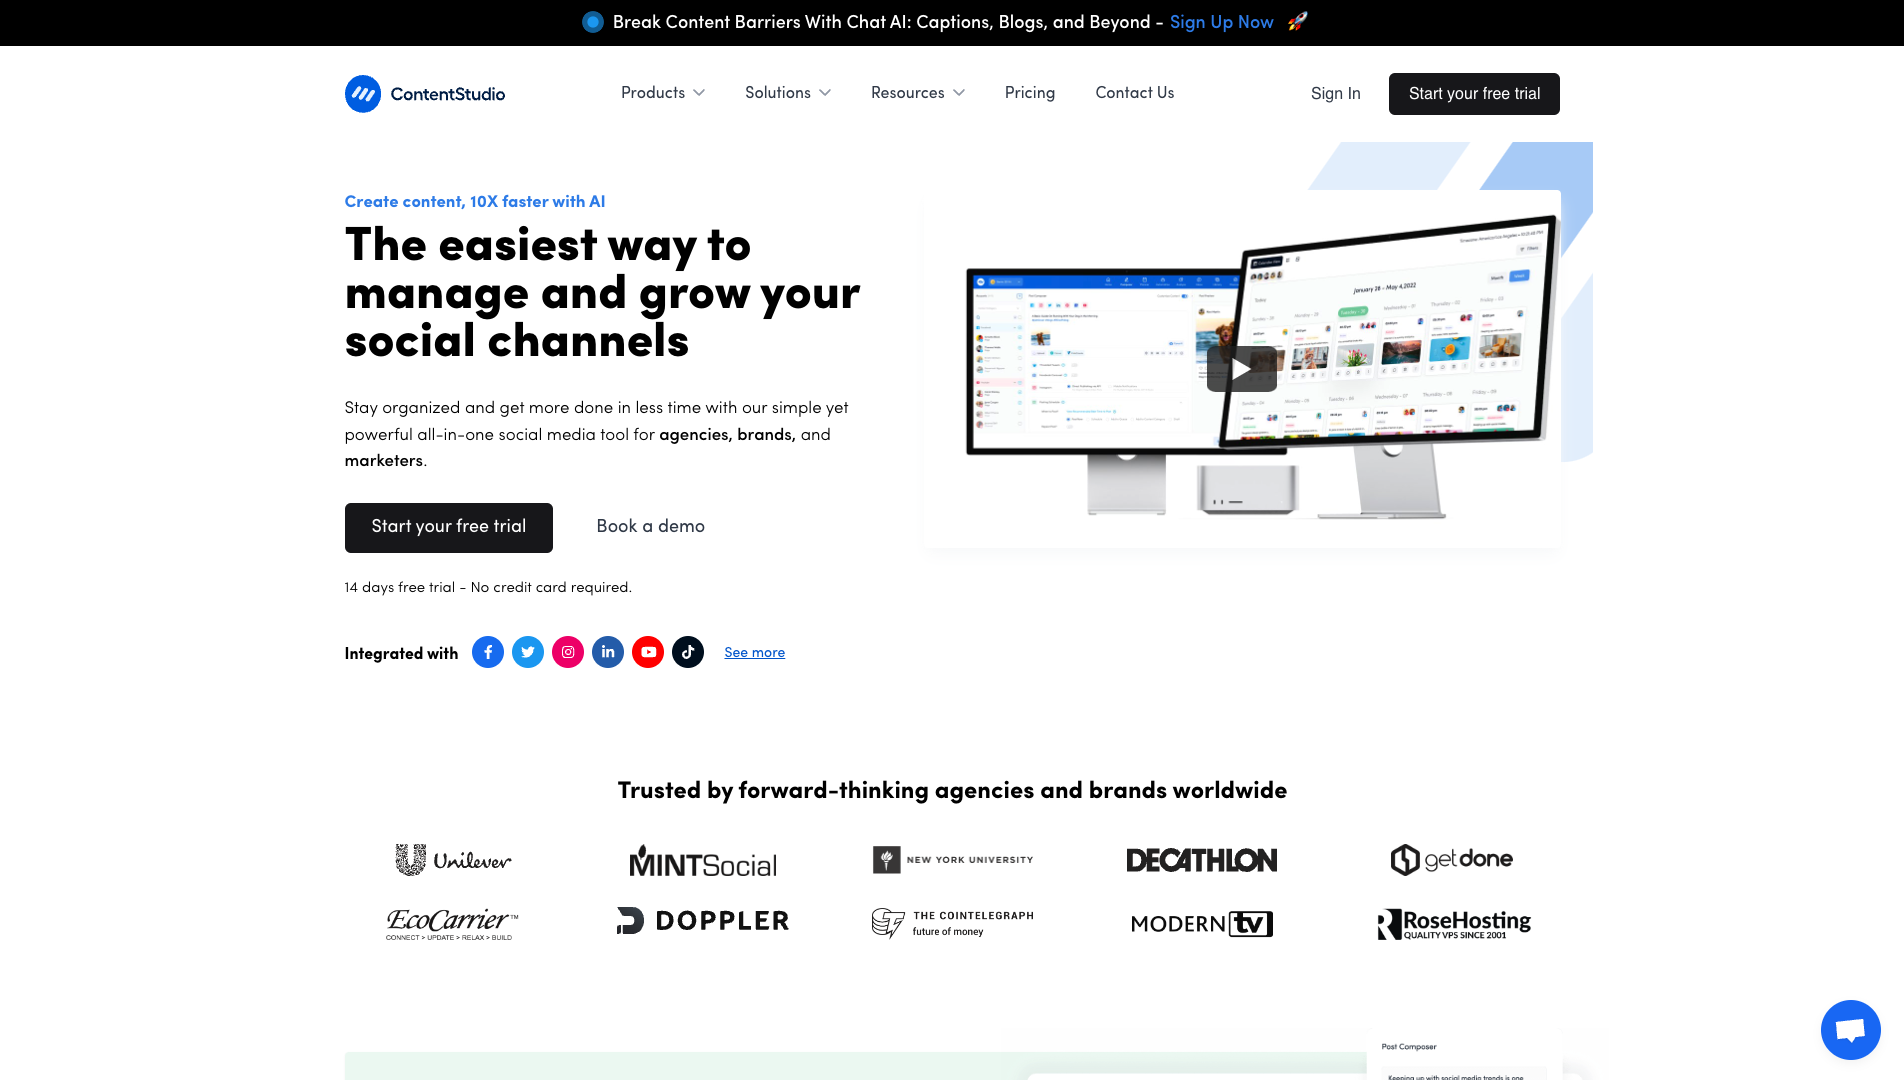This screenshot has width=1904, height=1080.
Task: Click Sign In
Action: [x=1336, y=94]
